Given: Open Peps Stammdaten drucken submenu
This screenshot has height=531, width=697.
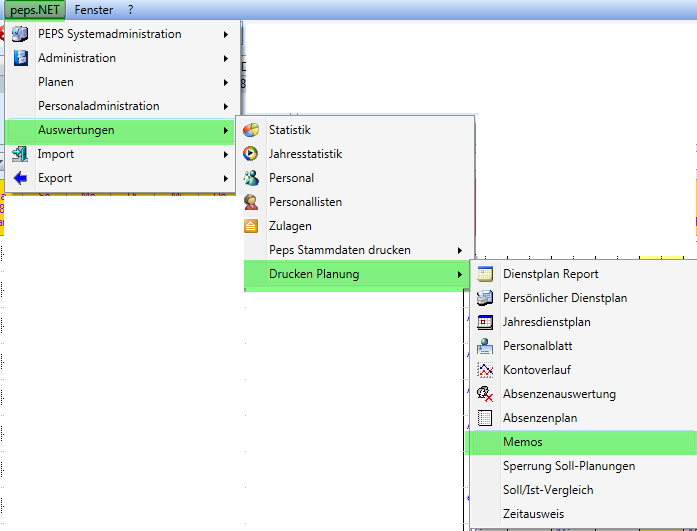Looking at the screenshot, I should pos(359,250).
